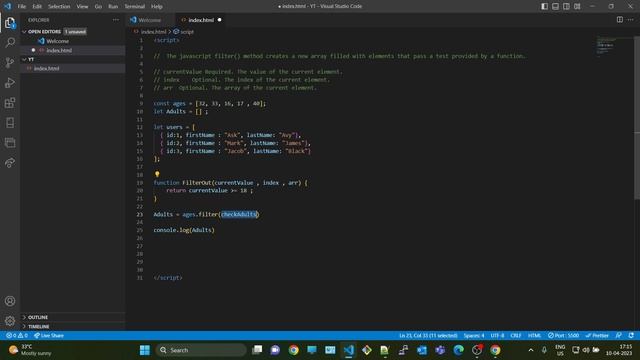Click the VS Code logo in title bar
The height and width of the screenshot is (360, 640).
click(8, 6)
